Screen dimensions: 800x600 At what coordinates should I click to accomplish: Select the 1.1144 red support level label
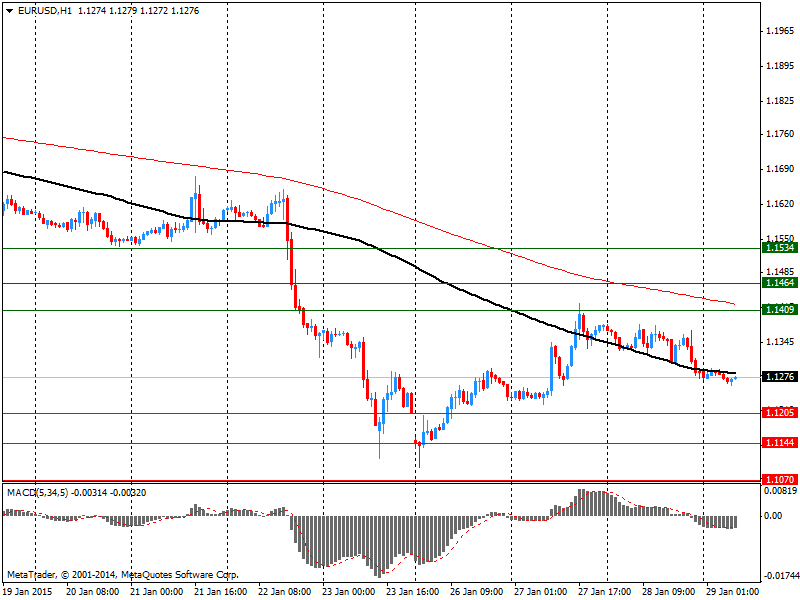[x=780, y=442]
